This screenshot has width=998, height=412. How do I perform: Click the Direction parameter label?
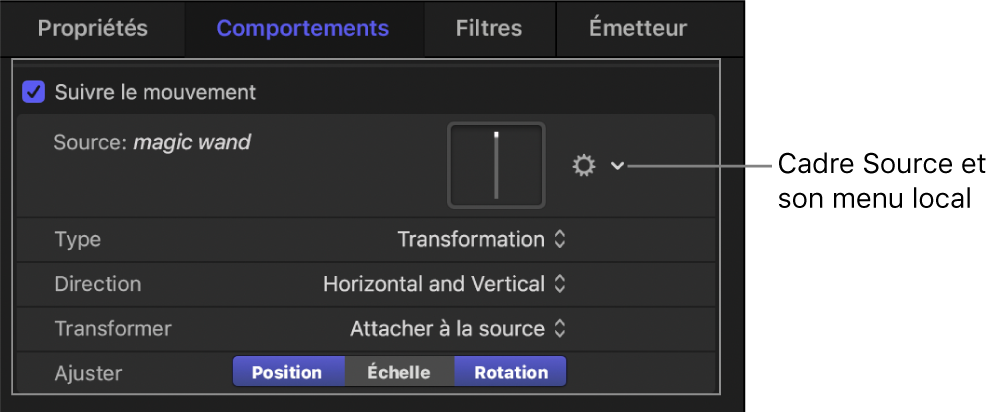click(x=97, y=284)
